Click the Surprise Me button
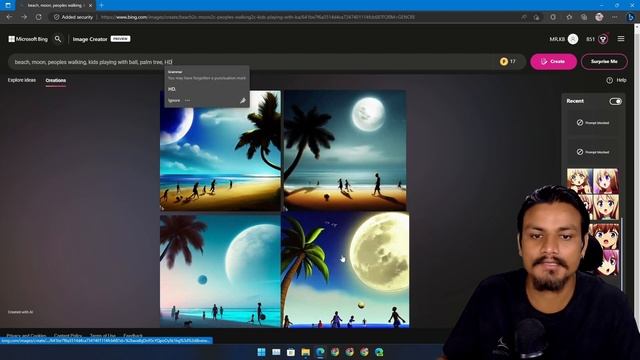The image size is (640, 360). tap(604, 62)
